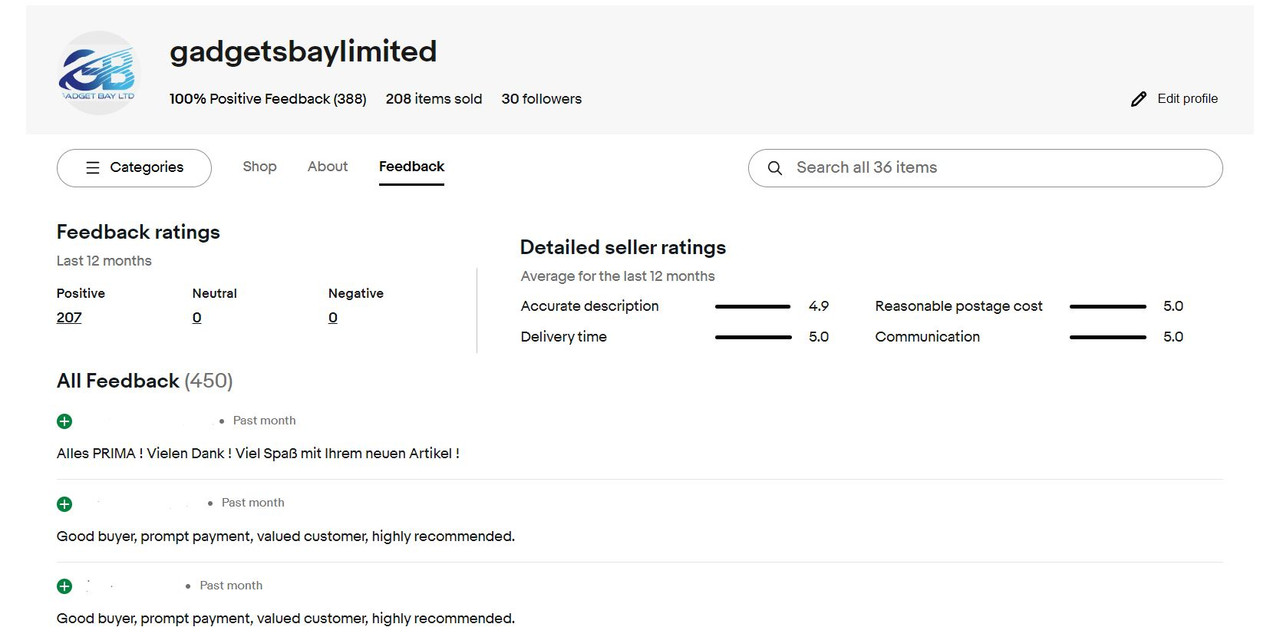Click the Accurate description rating bar
This screenshot has height=634, width=1280.
point(753,307)
